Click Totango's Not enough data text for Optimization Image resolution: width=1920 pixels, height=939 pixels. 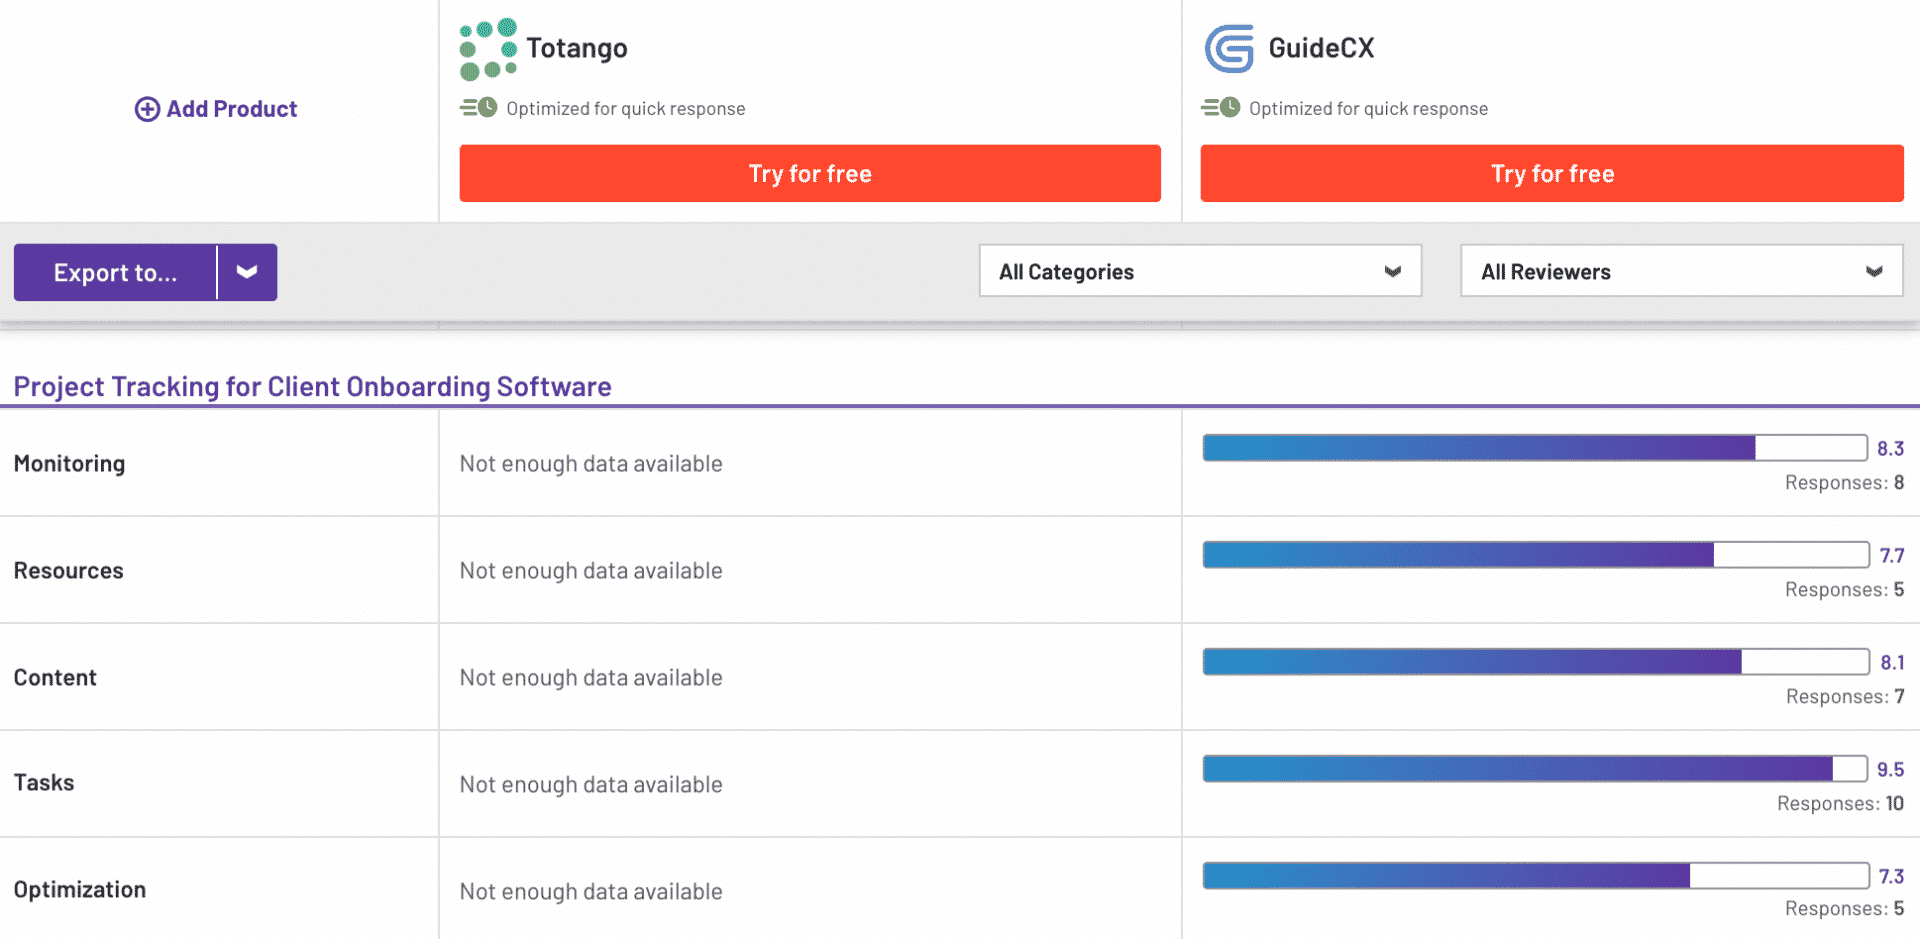pos(591,891)
